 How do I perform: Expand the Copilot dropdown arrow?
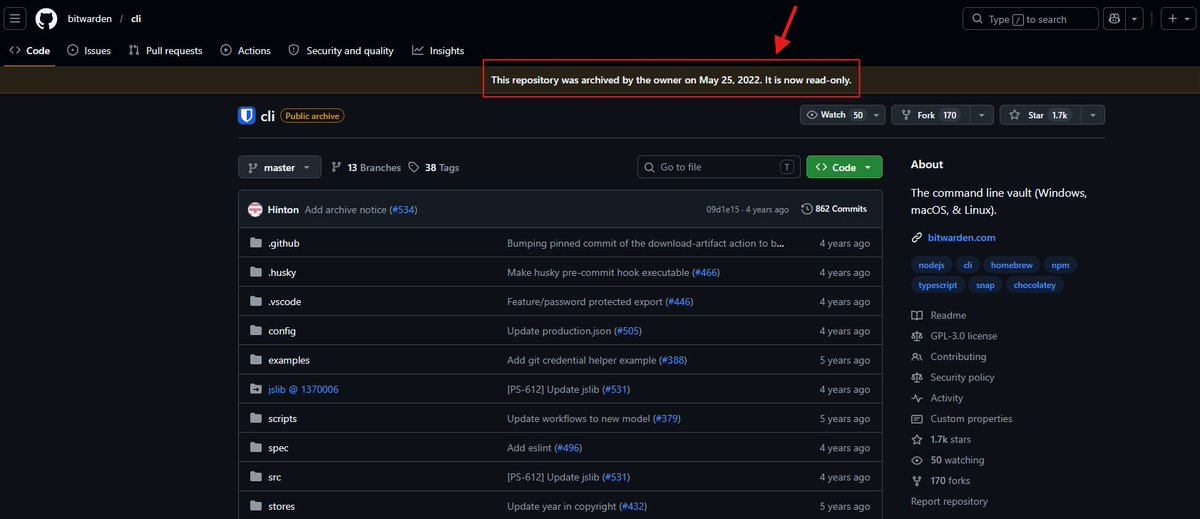(1135, 19)
